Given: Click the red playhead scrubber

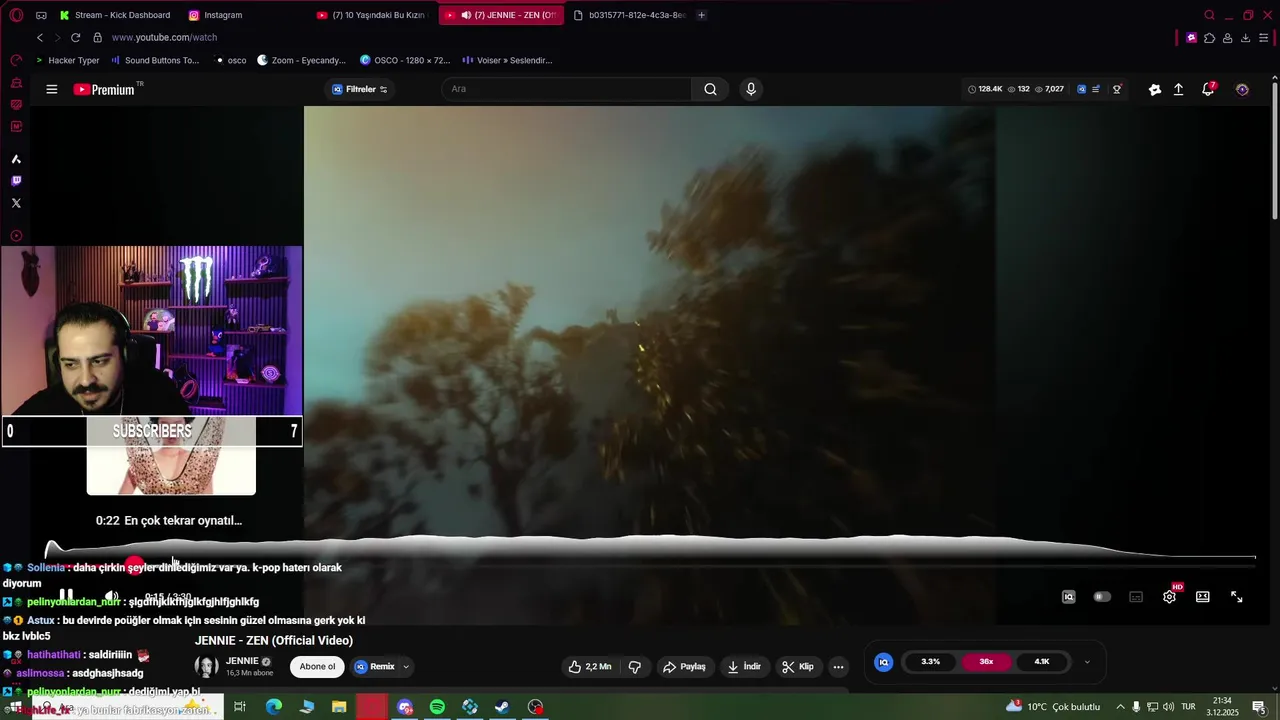Looking at the screenshot, I should (135, 566).
